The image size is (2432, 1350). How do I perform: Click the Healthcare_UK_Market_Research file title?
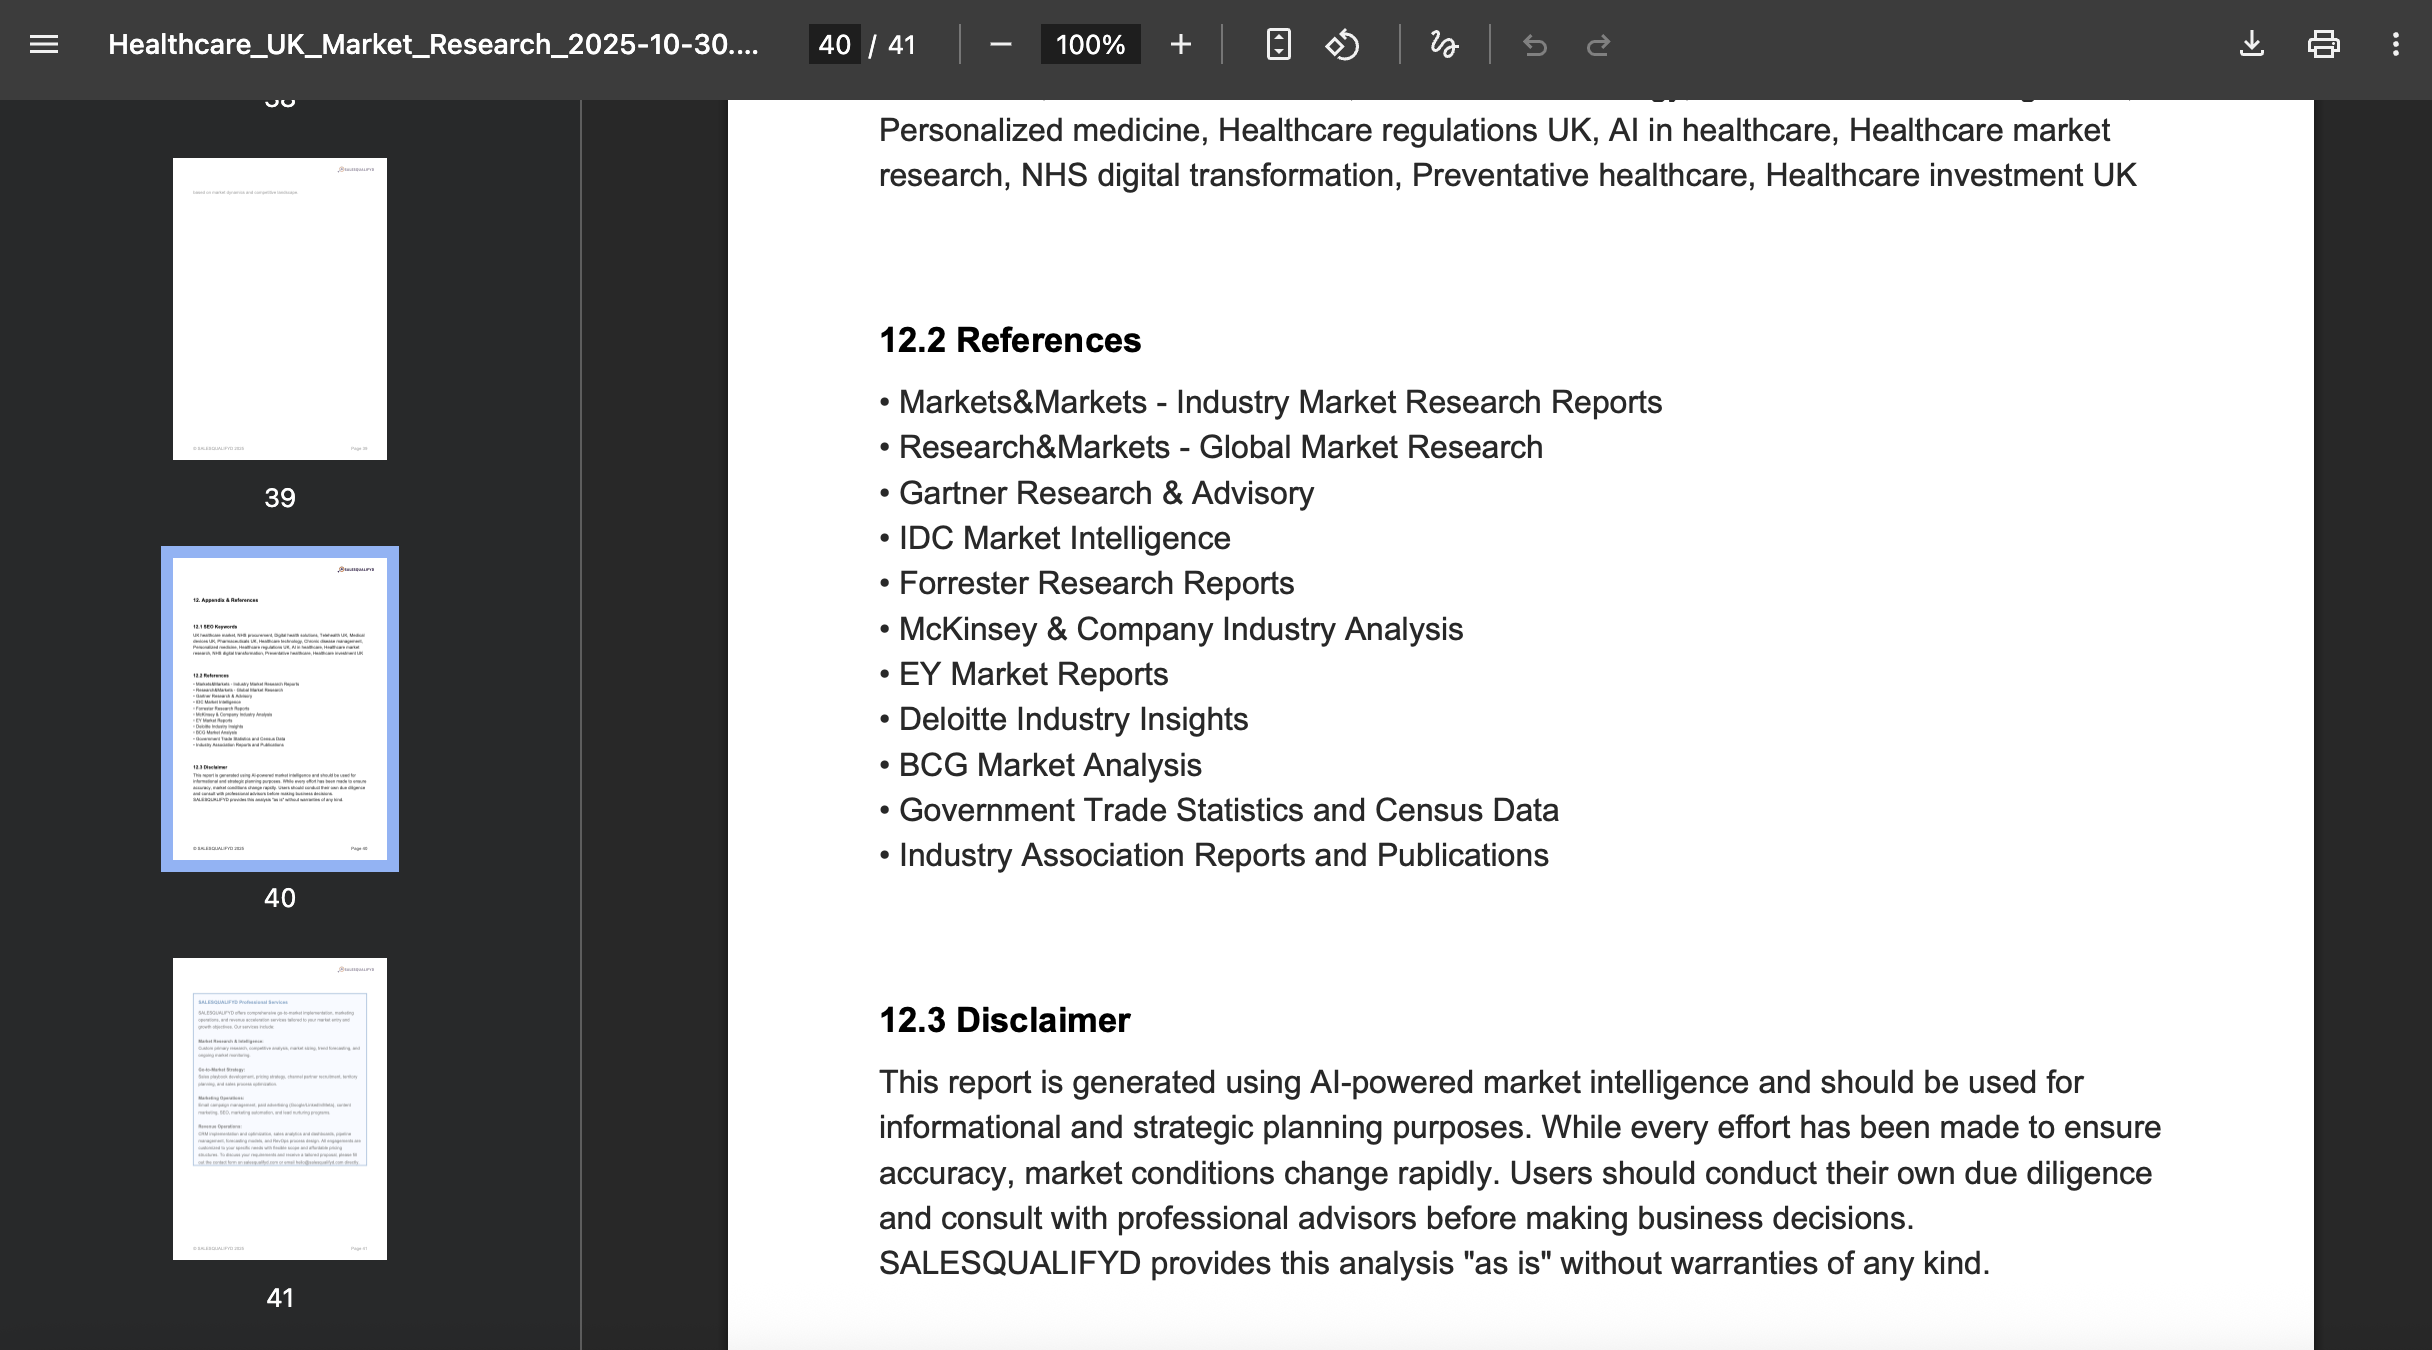[x=433, y=45]
